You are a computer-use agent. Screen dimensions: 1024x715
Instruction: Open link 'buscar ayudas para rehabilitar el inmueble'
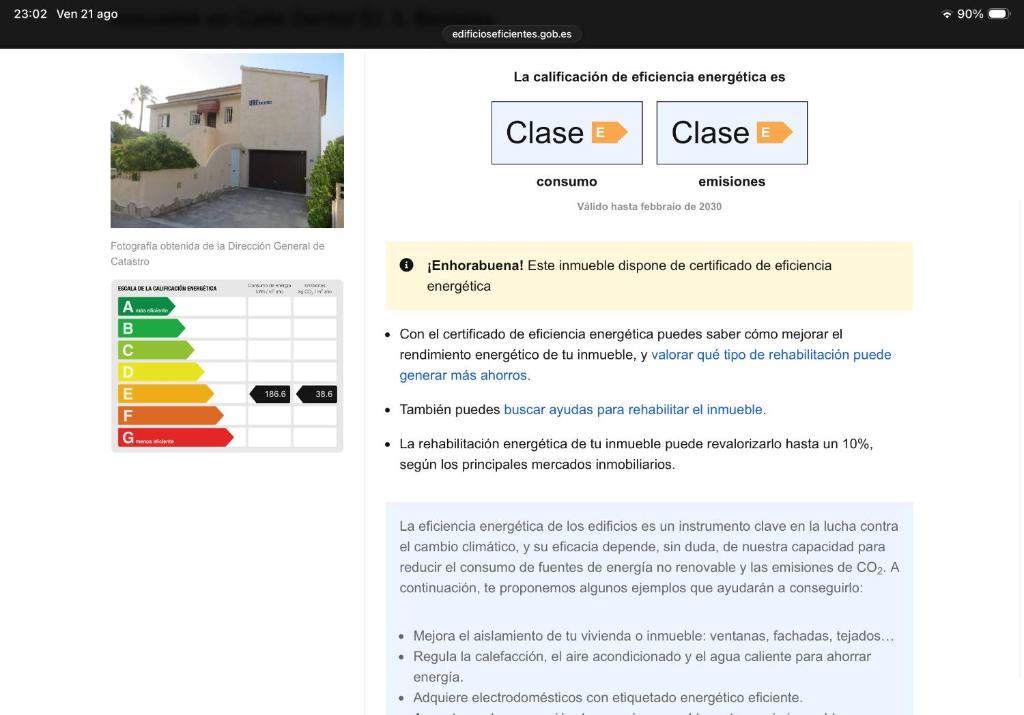(635, 409)
